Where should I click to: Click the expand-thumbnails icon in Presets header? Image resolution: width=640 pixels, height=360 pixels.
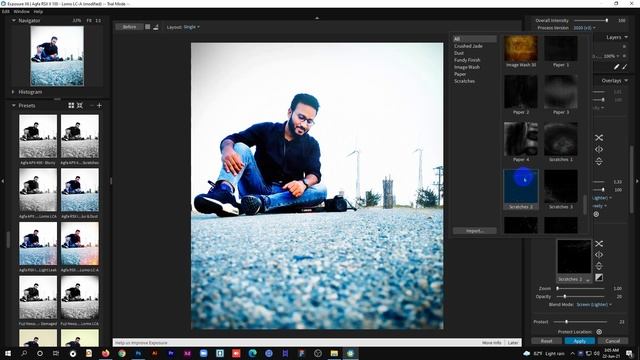(x=80, y=105)
